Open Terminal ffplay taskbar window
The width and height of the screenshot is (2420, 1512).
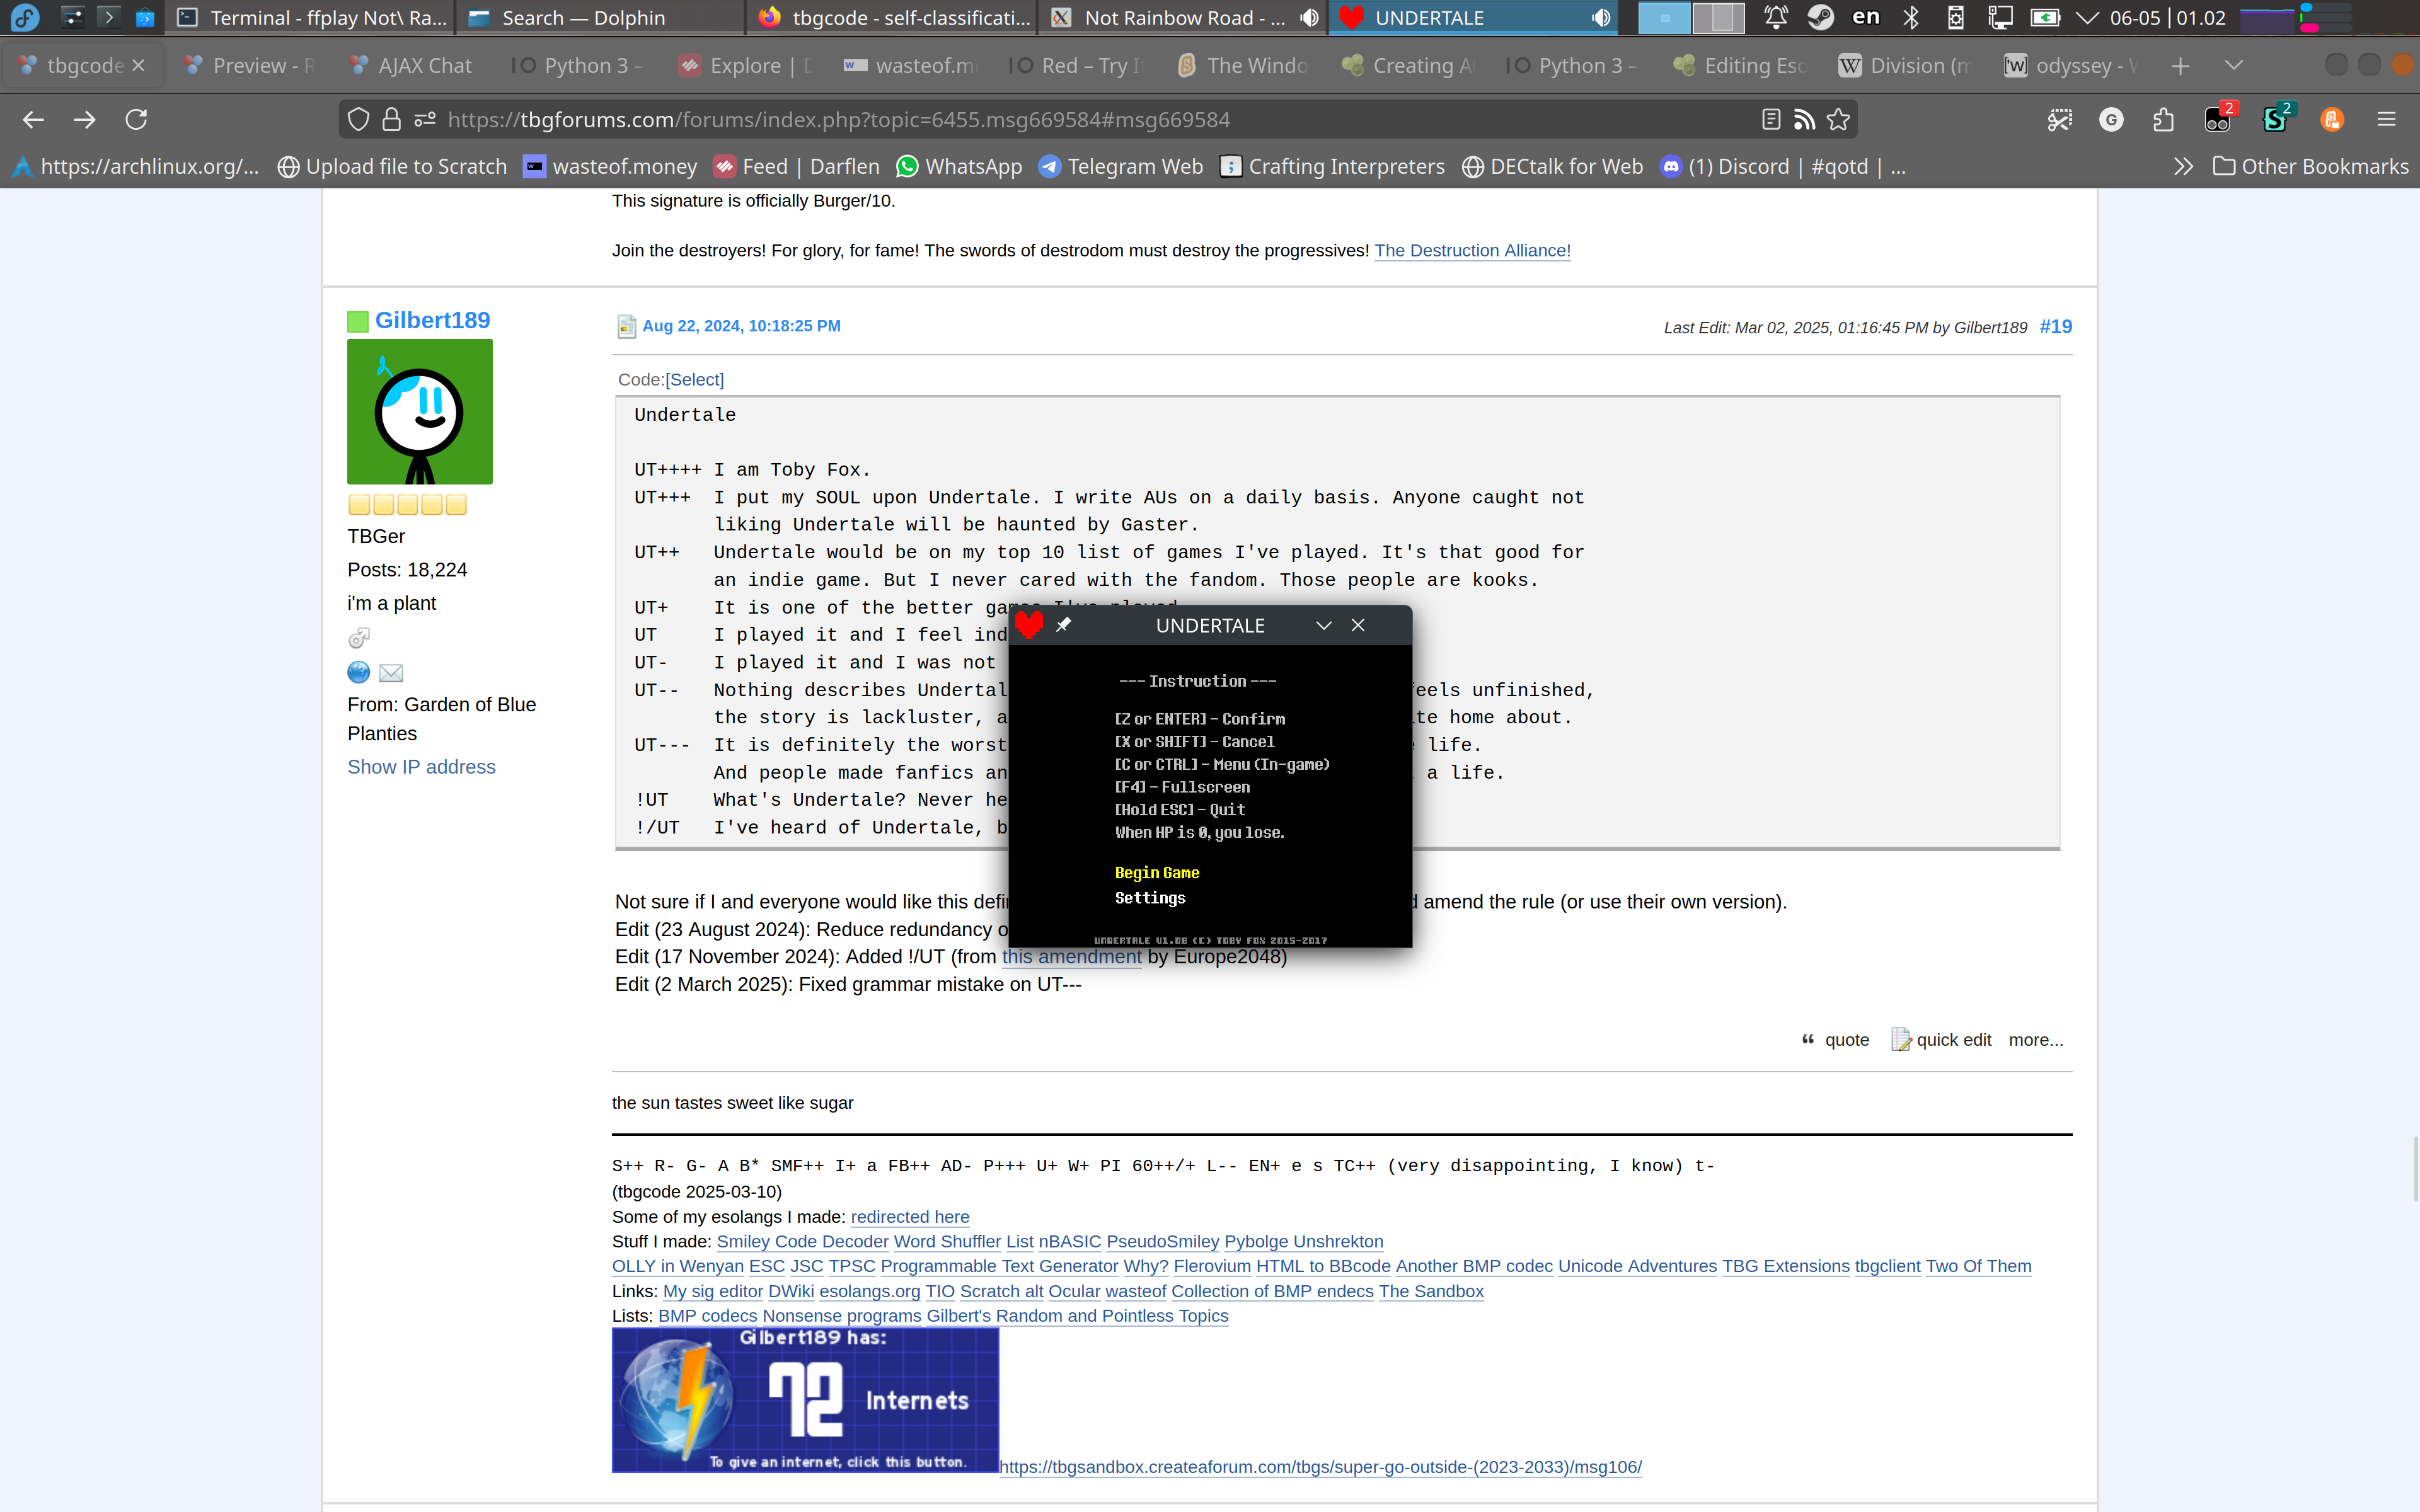pos(311,17)
